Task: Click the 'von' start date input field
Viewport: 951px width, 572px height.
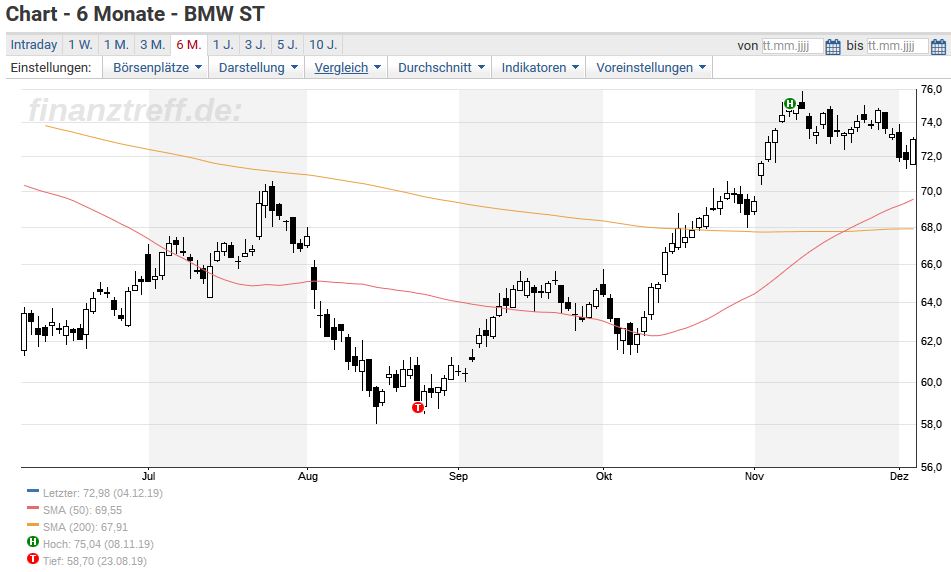Action: pyautogui.click(x=792, y=46)
